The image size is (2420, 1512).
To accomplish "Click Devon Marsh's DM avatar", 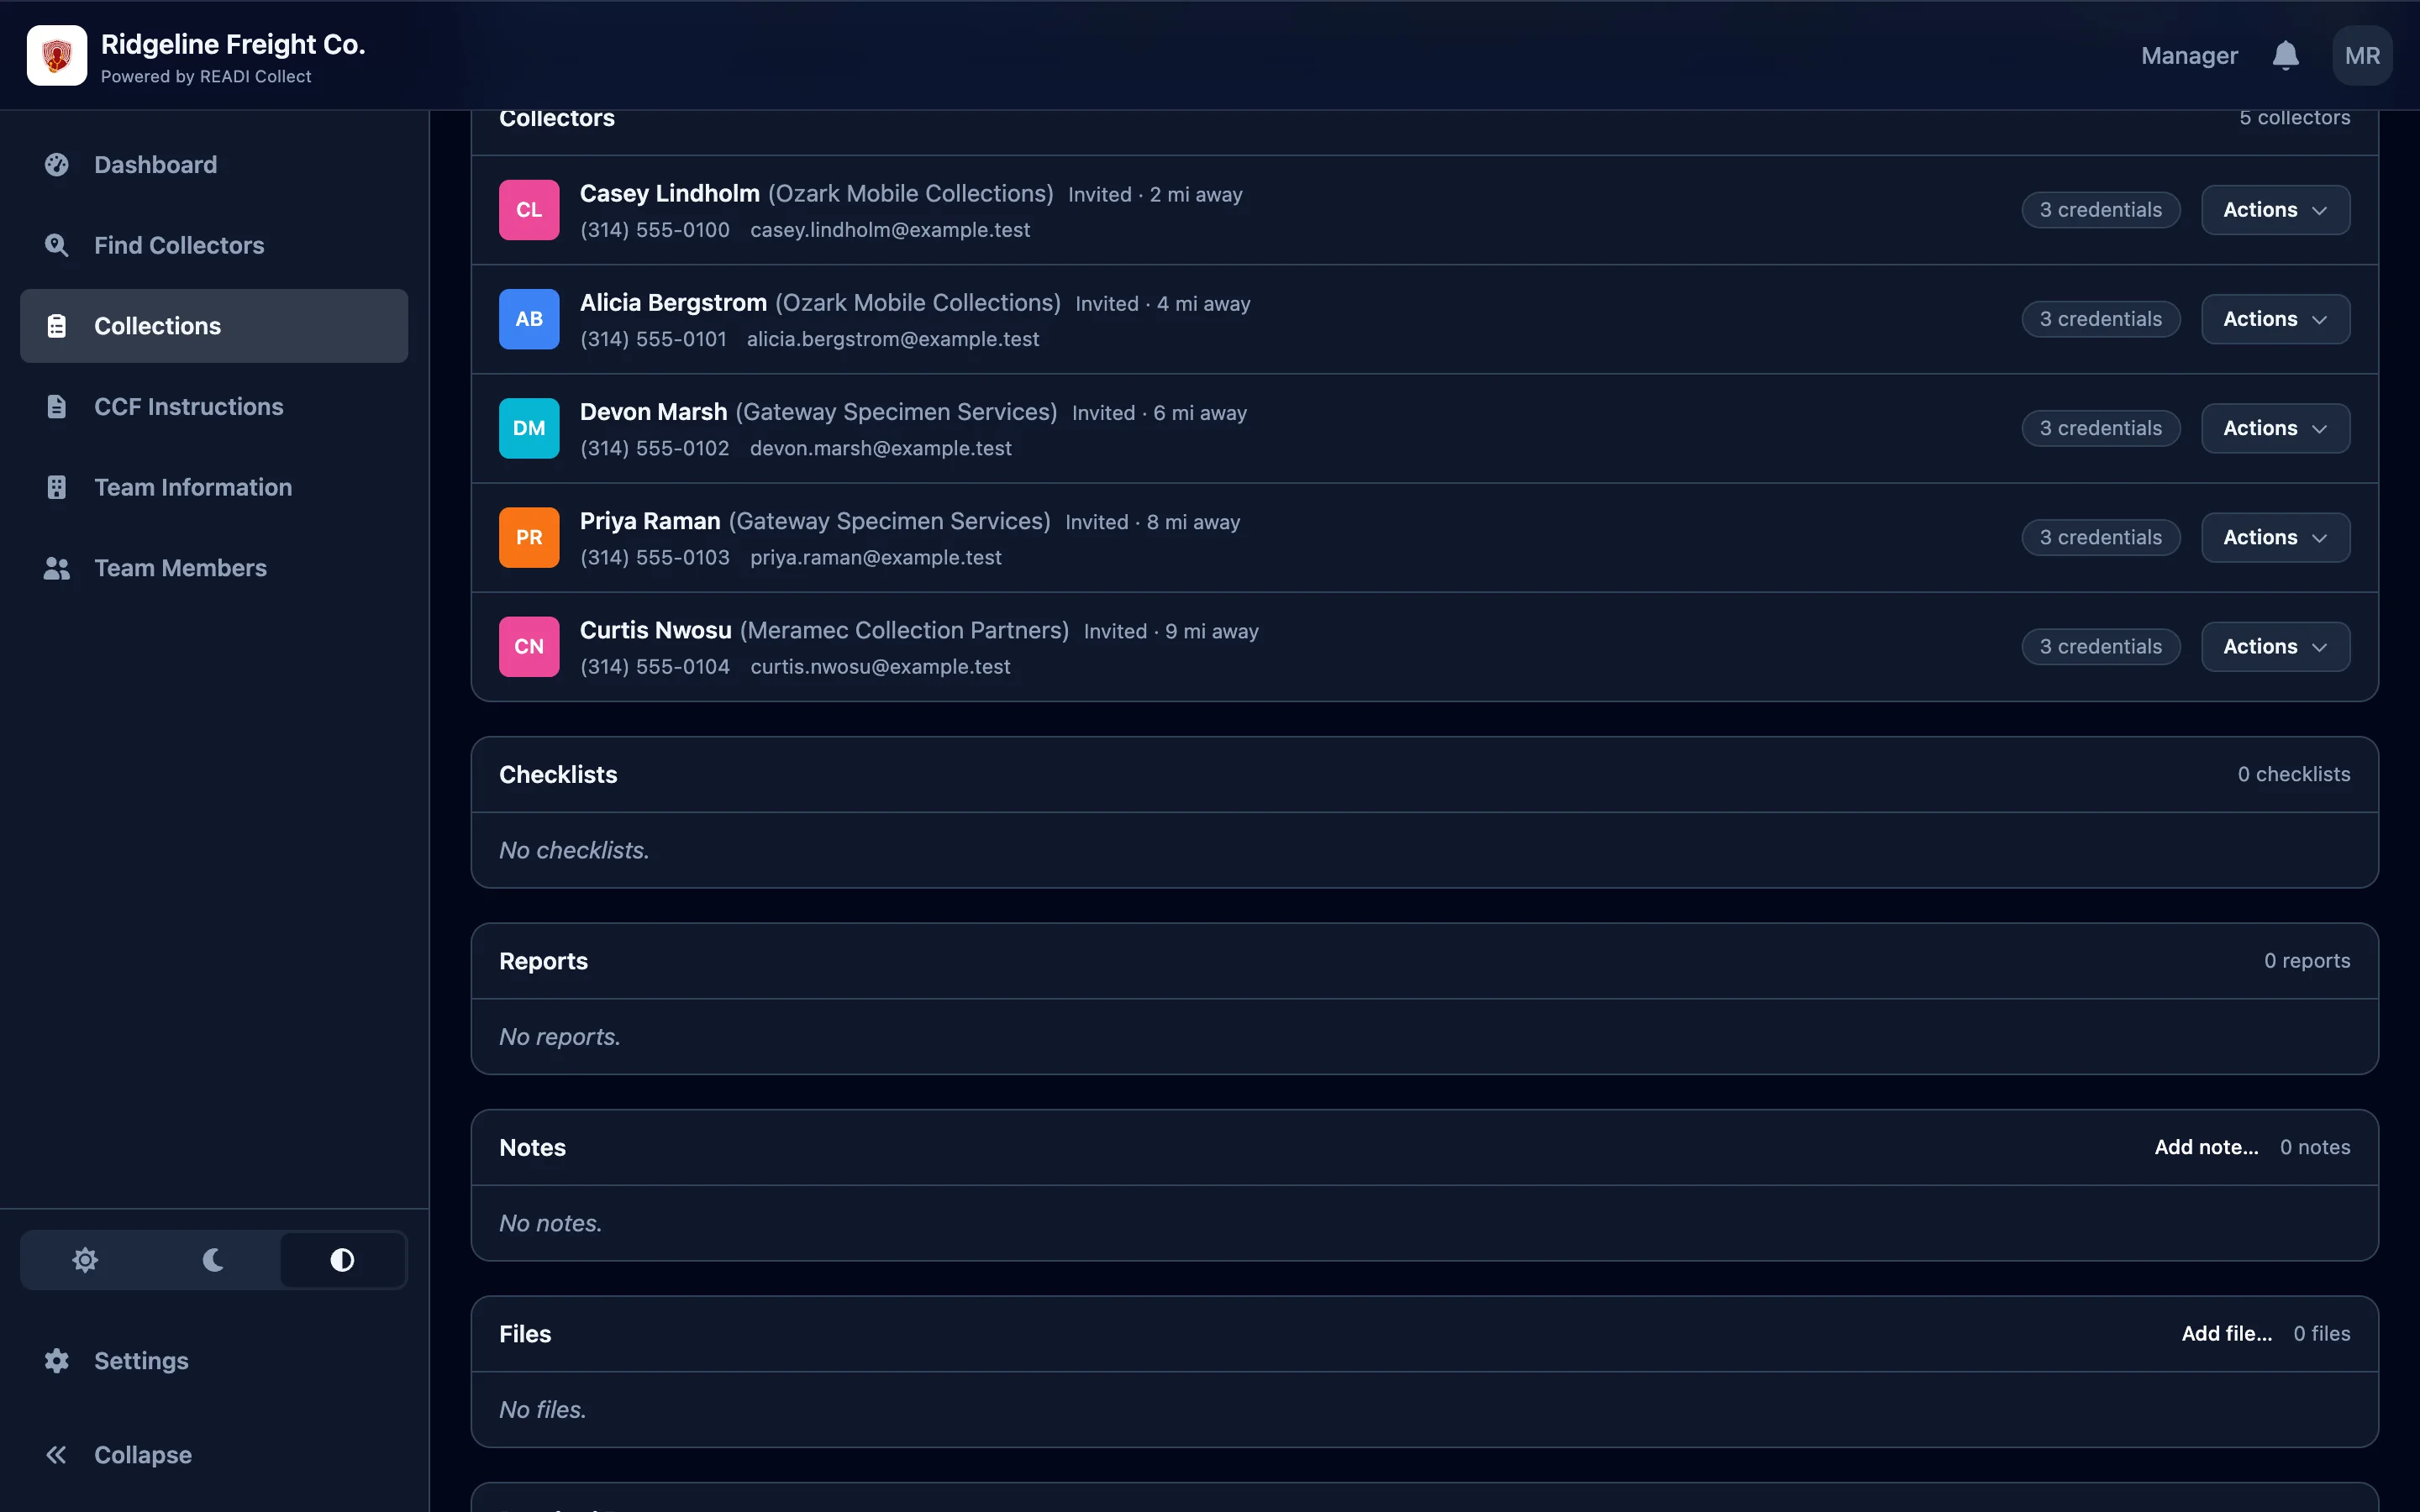I will pos(529,428).
